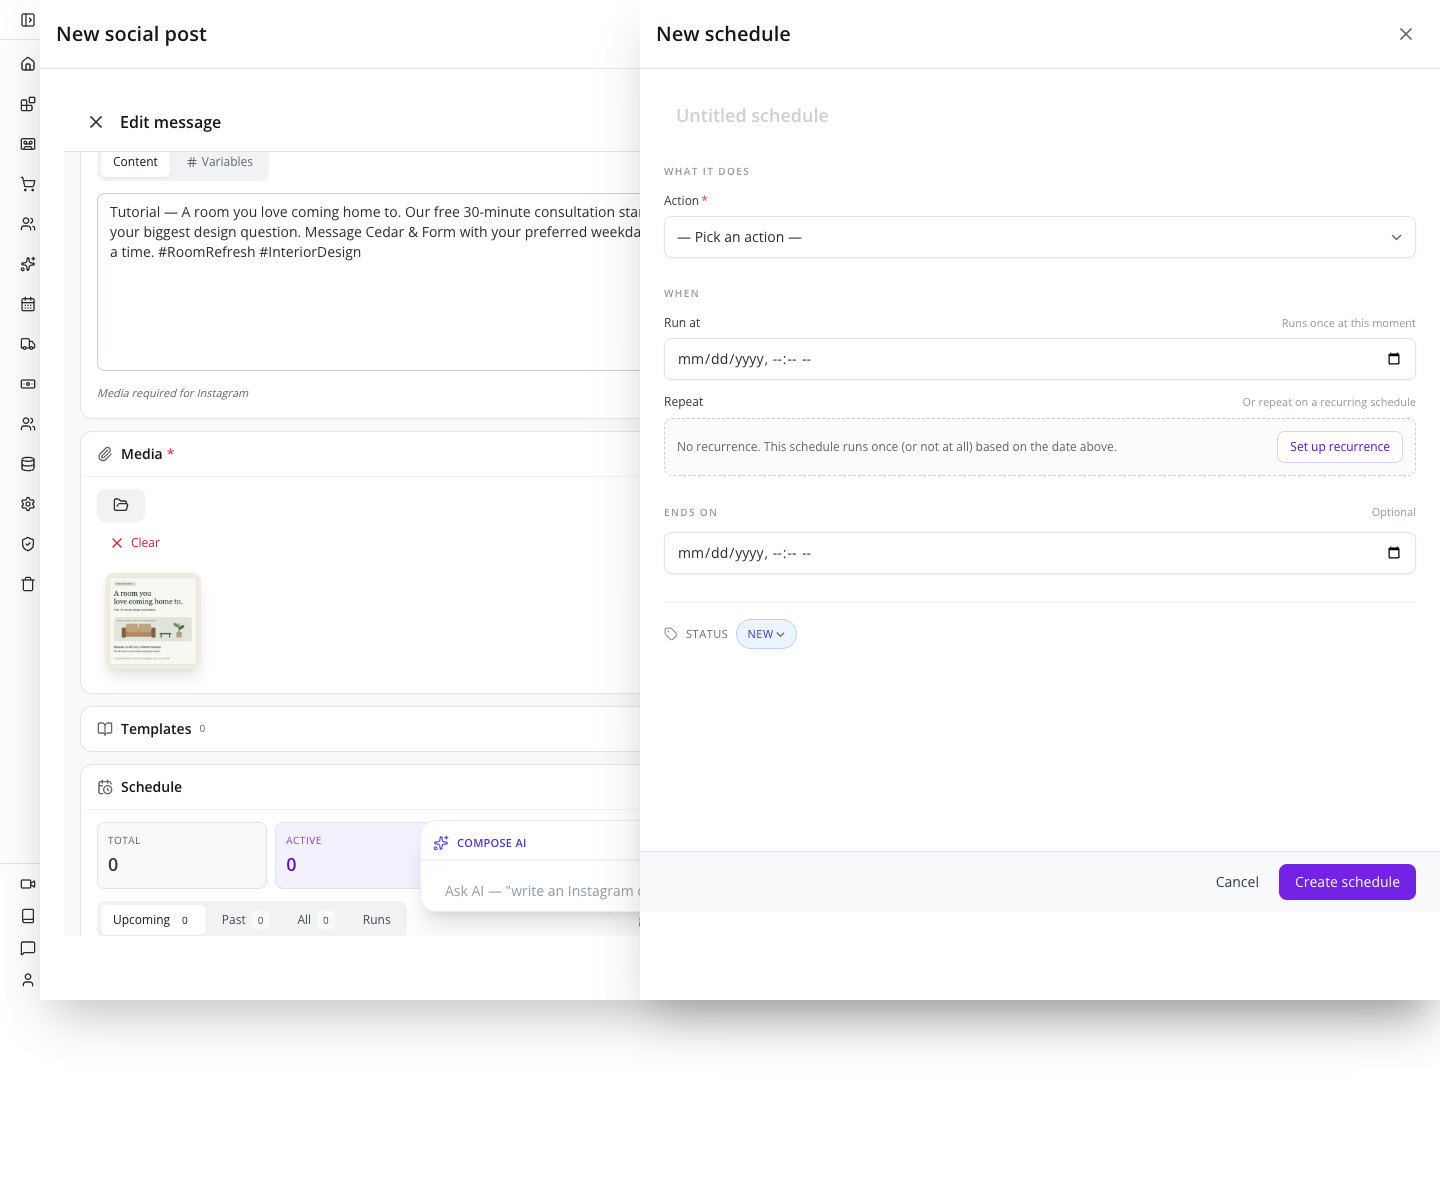Viewport: 1440px width, 1200px height.
Task: Open the user profile icon at sidebar bottom
Action: [28, 980]
